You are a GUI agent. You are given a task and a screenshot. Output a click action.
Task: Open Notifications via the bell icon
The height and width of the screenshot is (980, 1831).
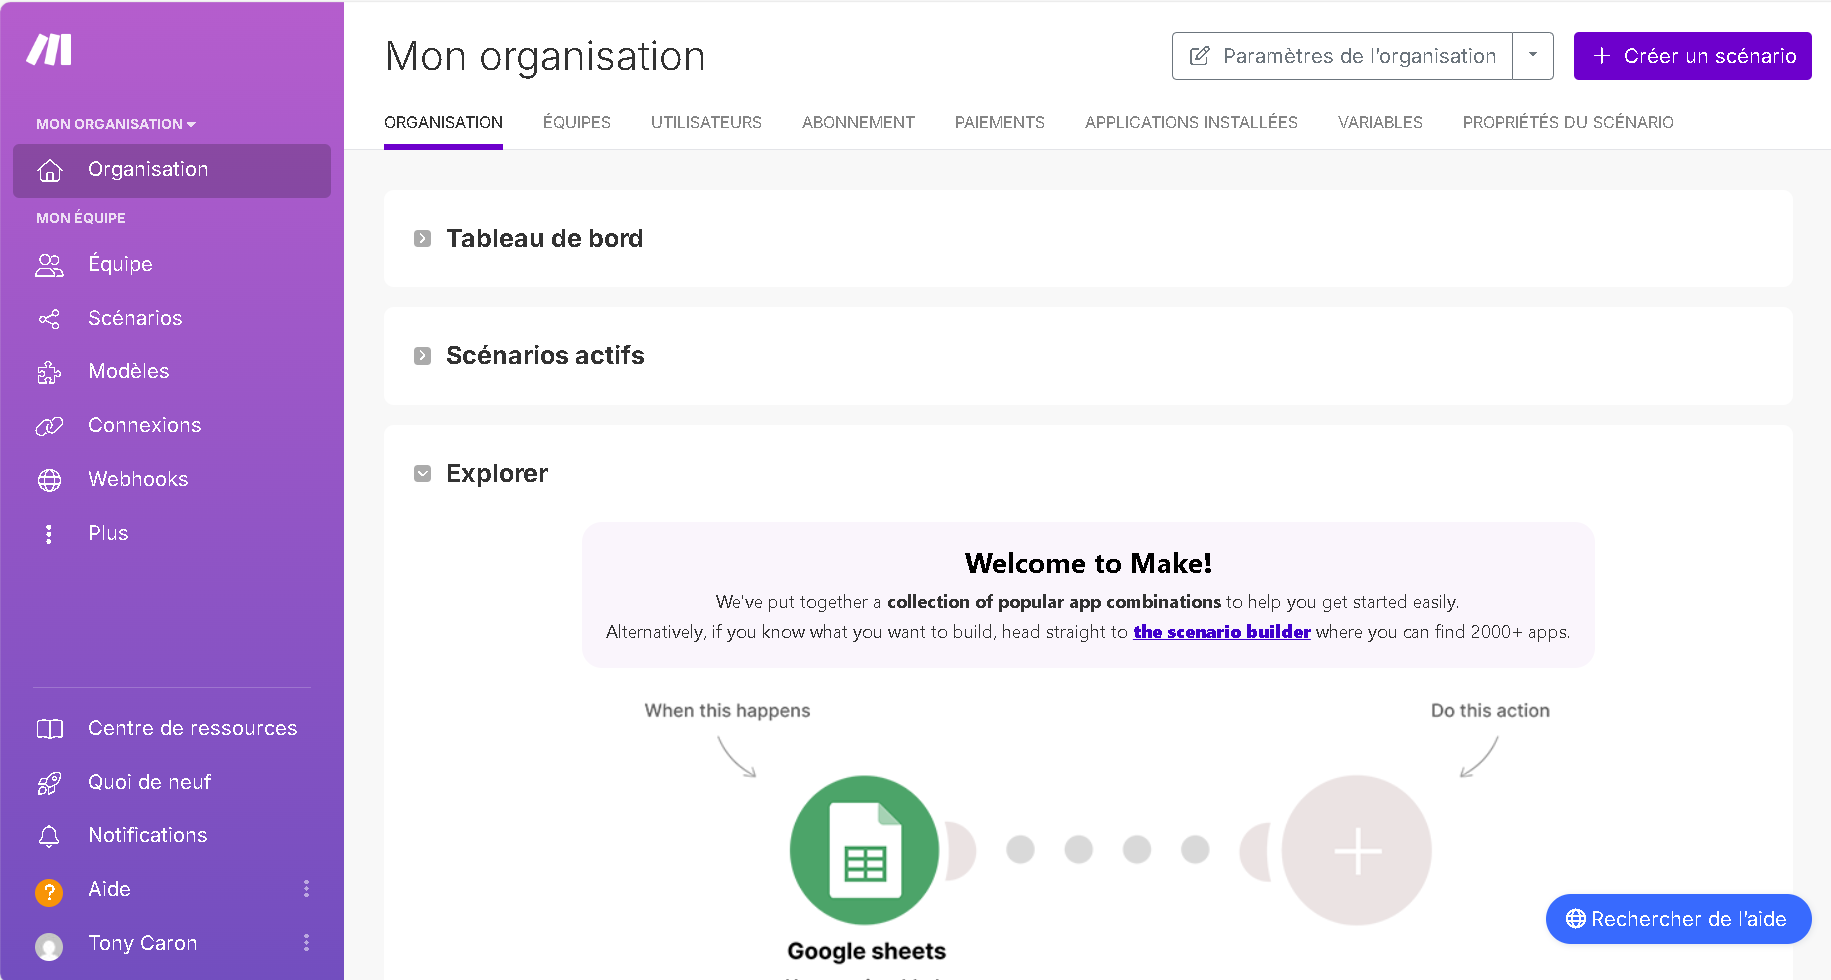[48, 835]
